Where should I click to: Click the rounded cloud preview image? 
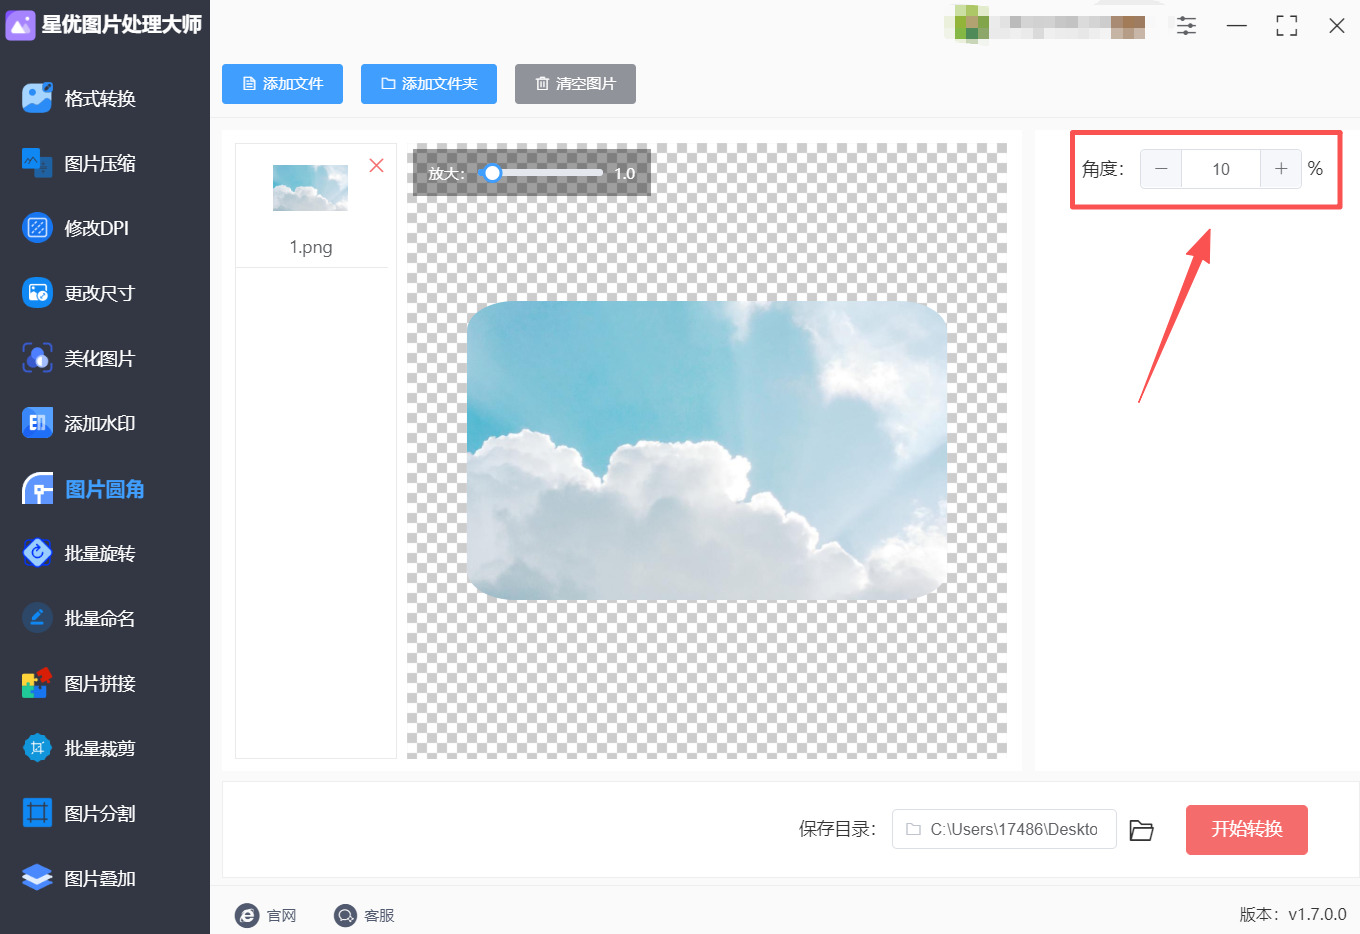(x=707, y=451)
